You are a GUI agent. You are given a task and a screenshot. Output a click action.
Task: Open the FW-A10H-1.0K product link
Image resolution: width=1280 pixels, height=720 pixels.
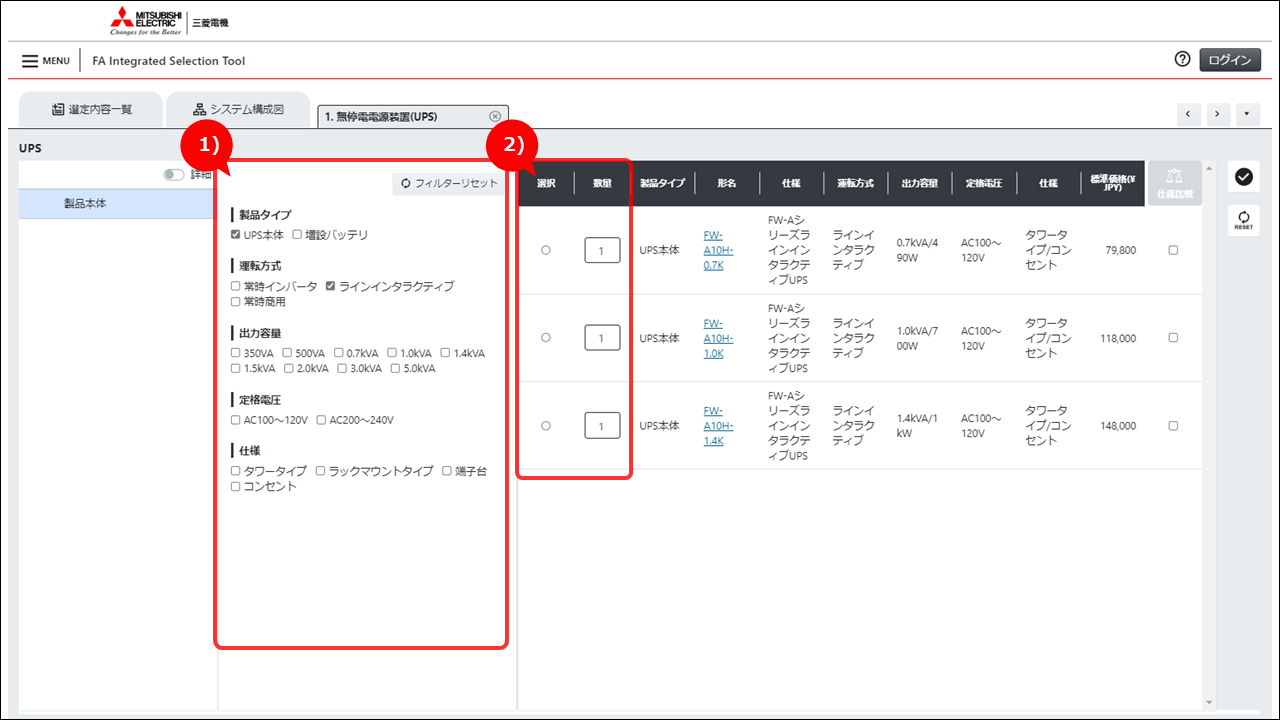tap(713, 338)
